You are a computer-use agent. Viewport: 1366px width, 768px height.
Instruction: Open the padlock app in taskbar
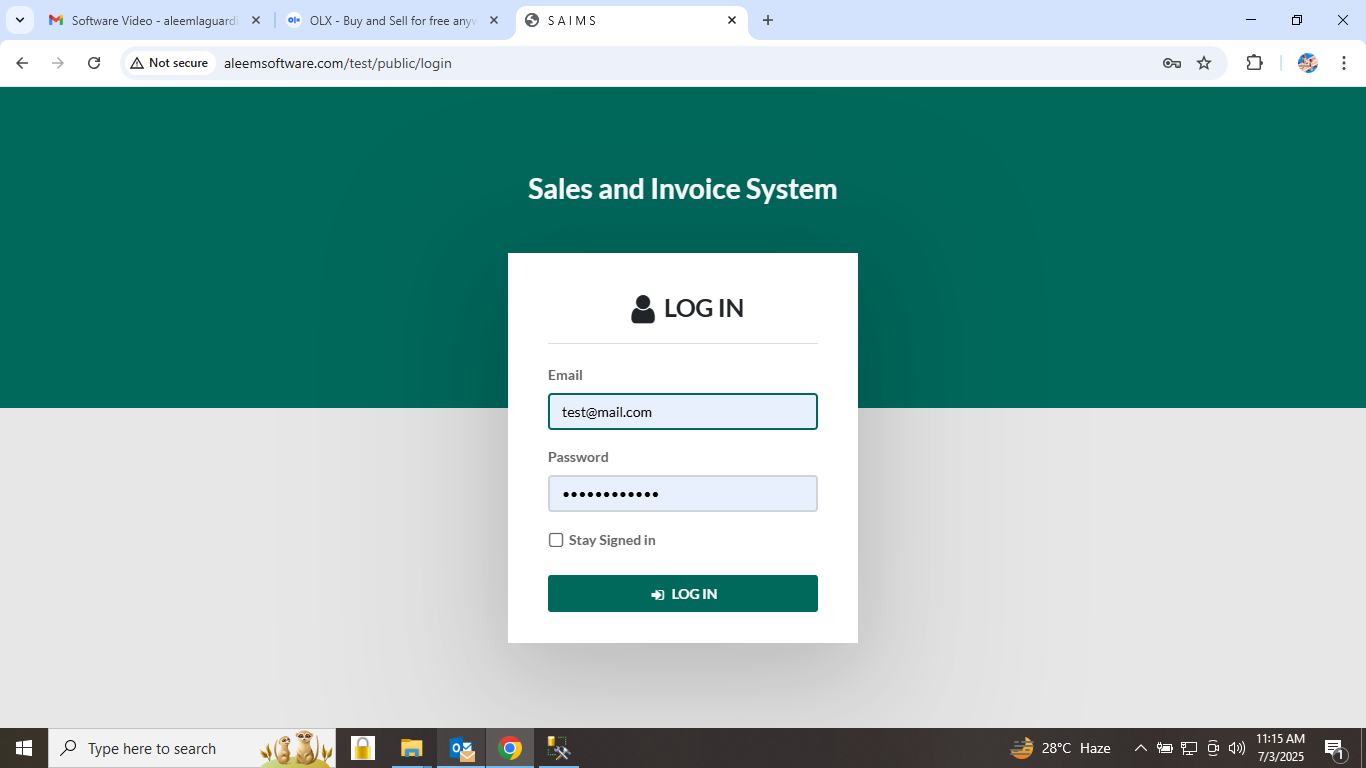[x=362, y=748]
